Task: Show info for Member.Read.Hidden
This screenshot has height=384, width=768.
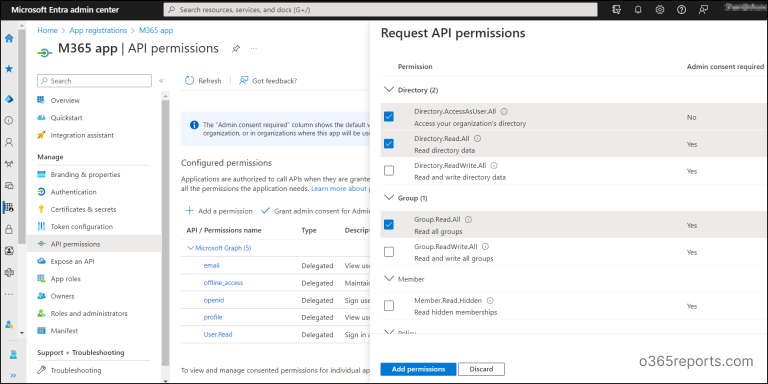Action: (490, 300)
